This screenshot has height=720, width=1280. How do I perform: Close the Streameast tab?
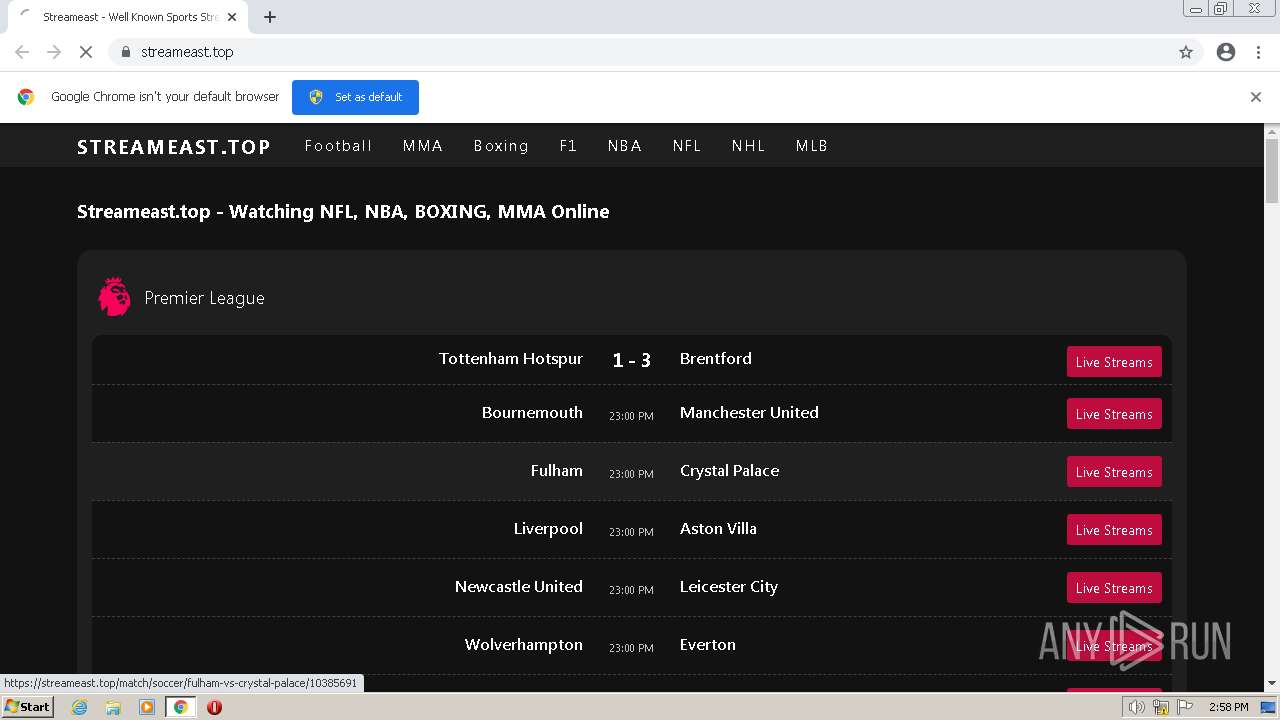pyautogui.click(x=232, y=17)
